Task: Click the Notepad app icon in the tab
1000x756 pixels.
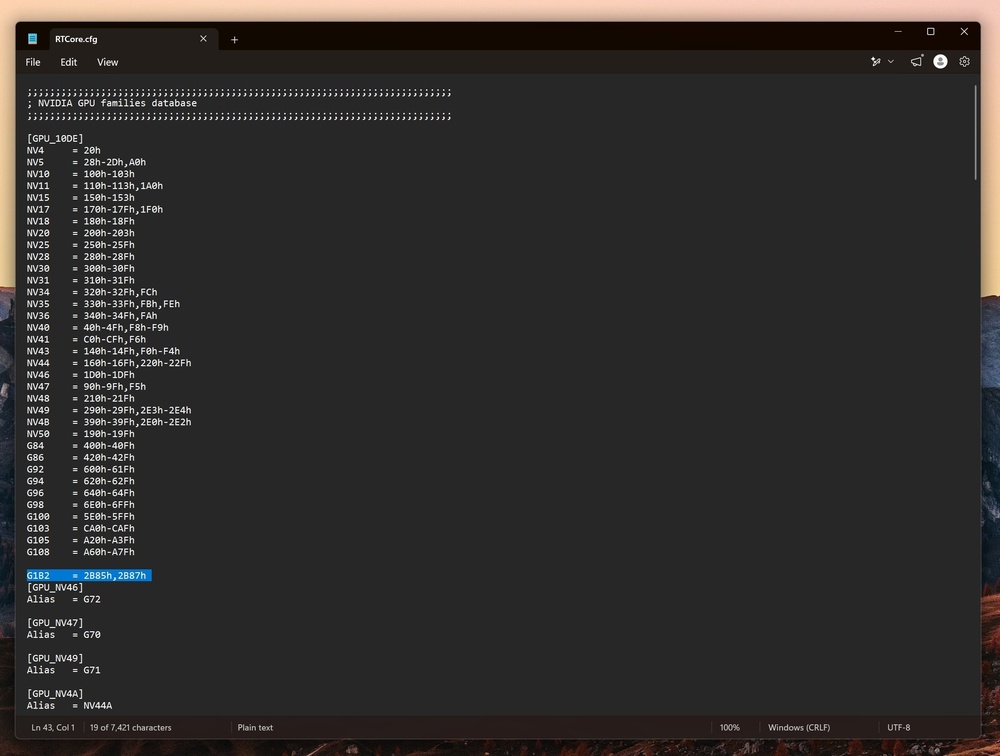Action: (33, 39)
